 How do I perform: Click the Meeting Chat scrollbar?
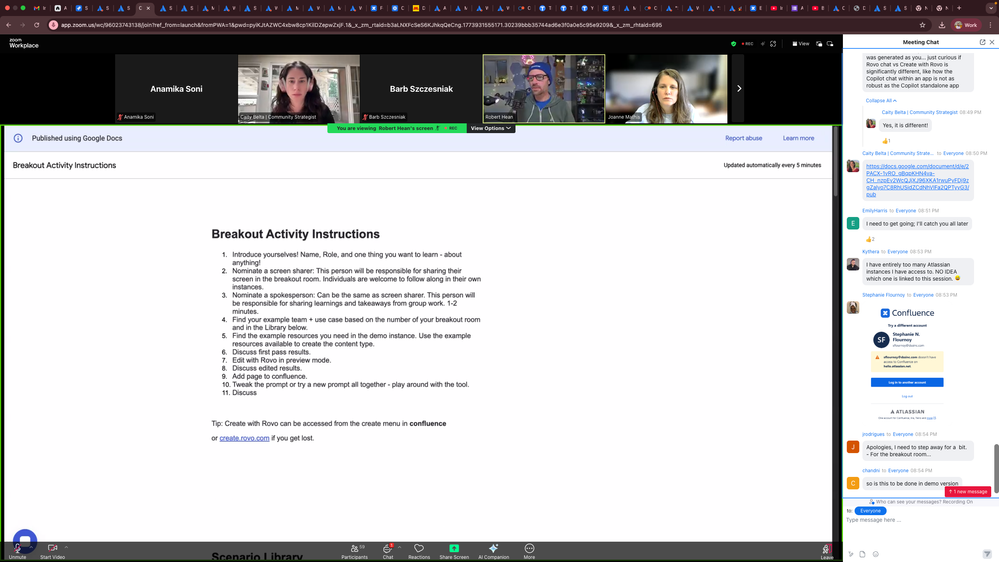[x=996, y=468]
